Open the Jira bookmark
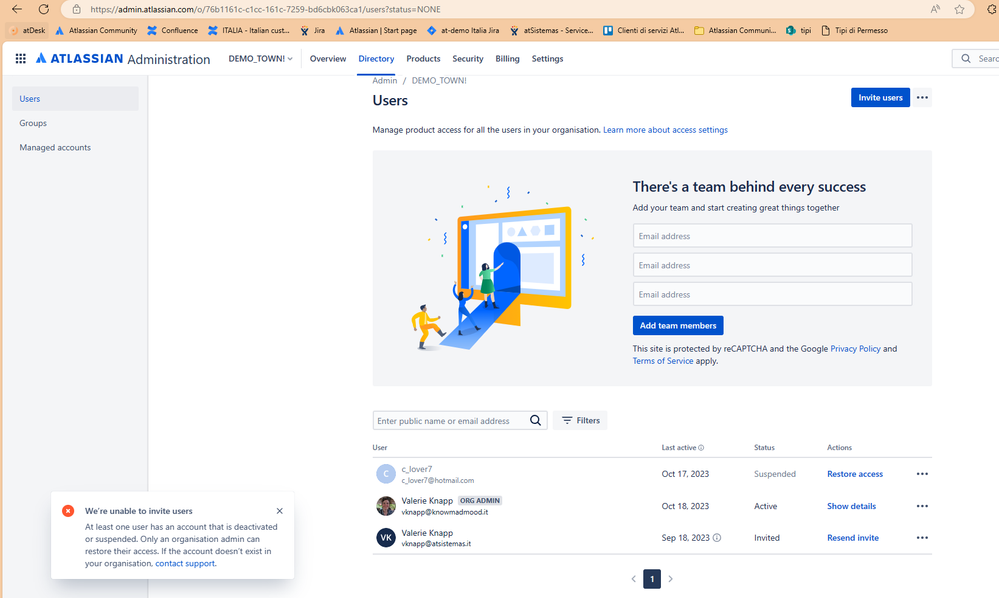The height and width of the screenshot is (598, 999). pos(313,31)
